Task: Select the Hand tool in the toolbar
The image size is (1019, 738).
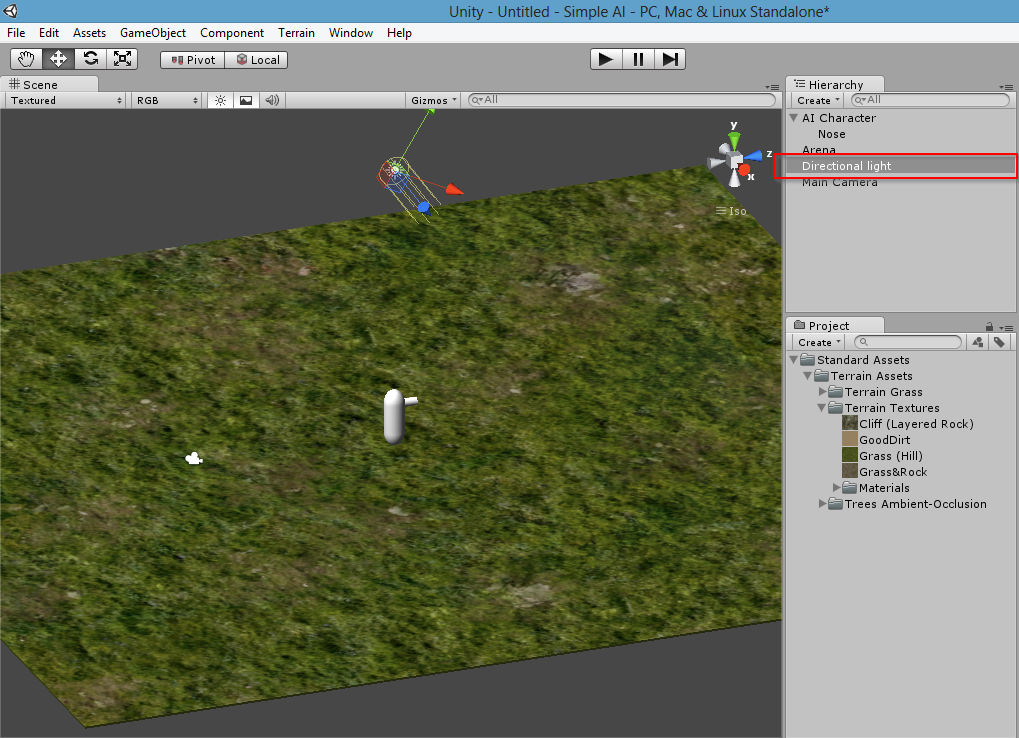Action: (x=26, y=59)
